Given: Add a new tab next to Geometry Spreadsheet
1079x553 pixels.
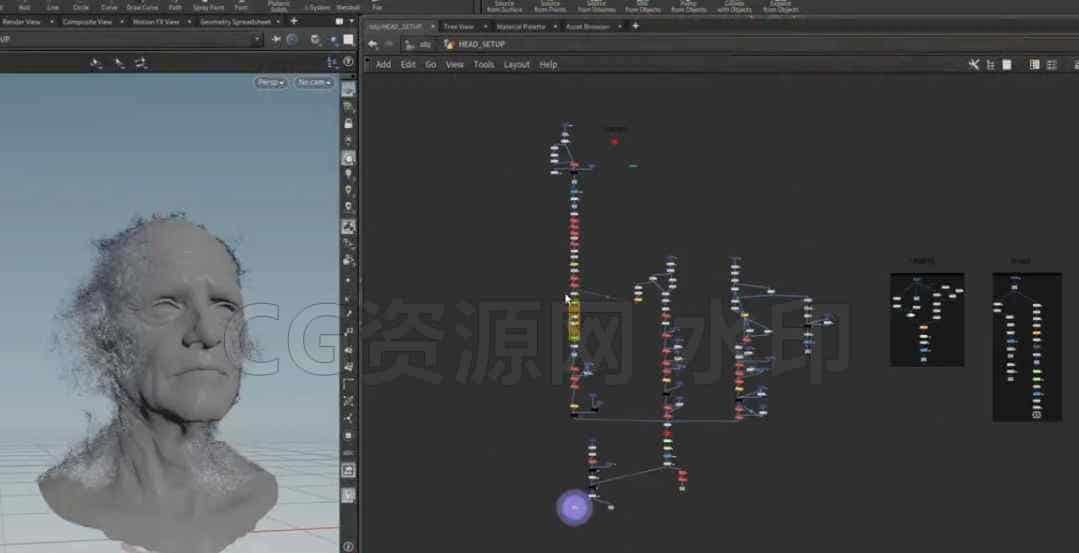Looking at the screenshot, I should 294,21.
